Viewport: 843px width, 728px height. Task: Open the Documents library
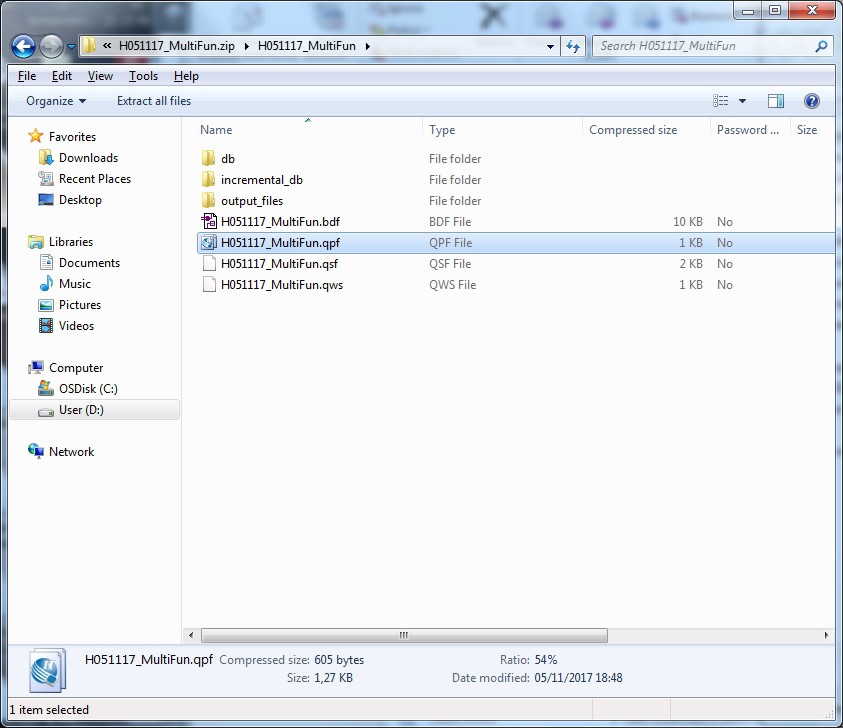[x=89, y=263]
